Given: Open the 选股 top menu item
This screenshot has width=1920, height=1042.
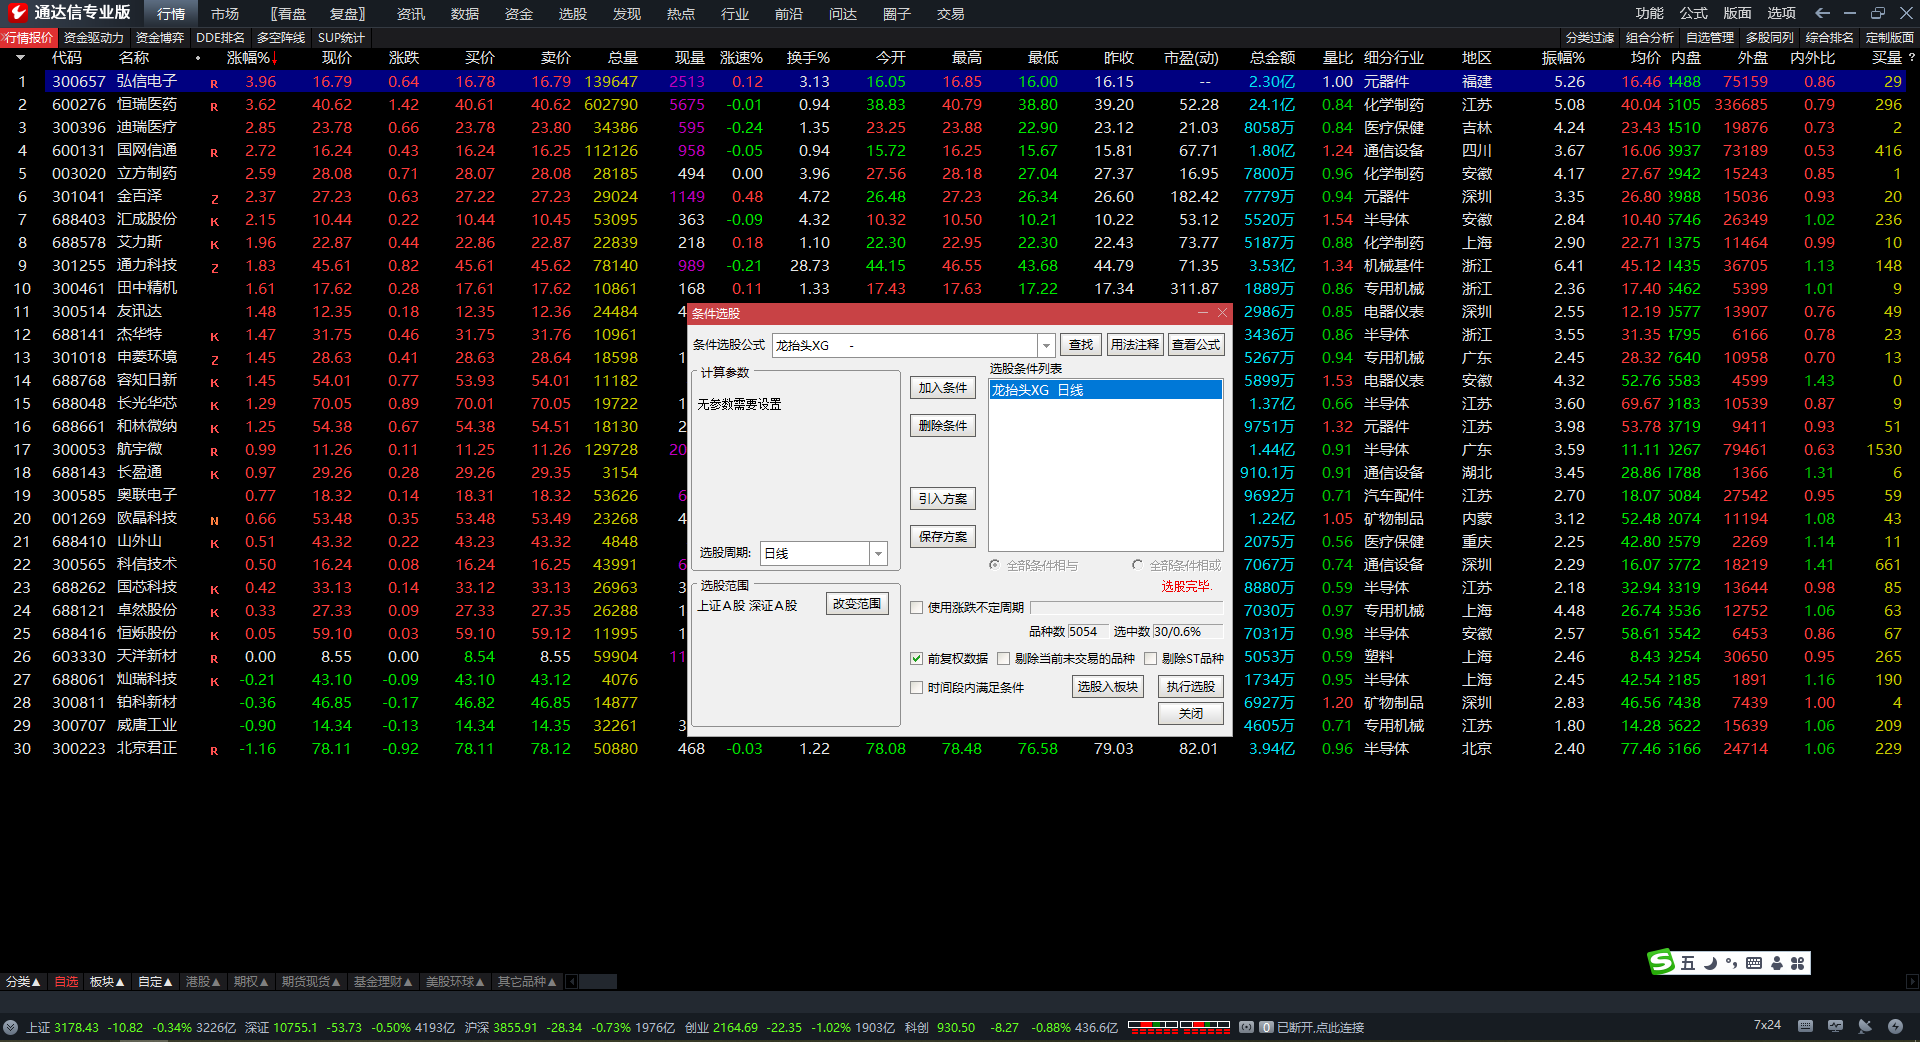Looking at the screenshot, I should [x=573, y=13].
